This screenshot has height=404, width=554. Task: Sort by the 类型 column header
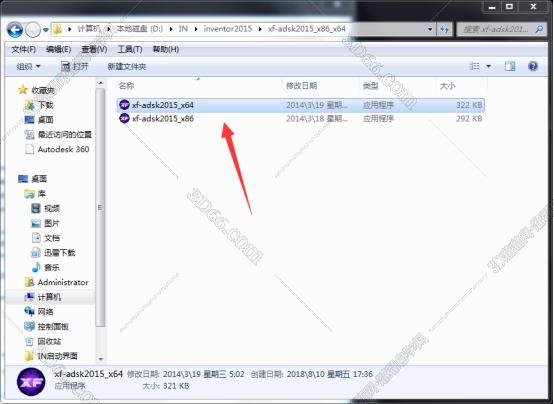[370, 86]
